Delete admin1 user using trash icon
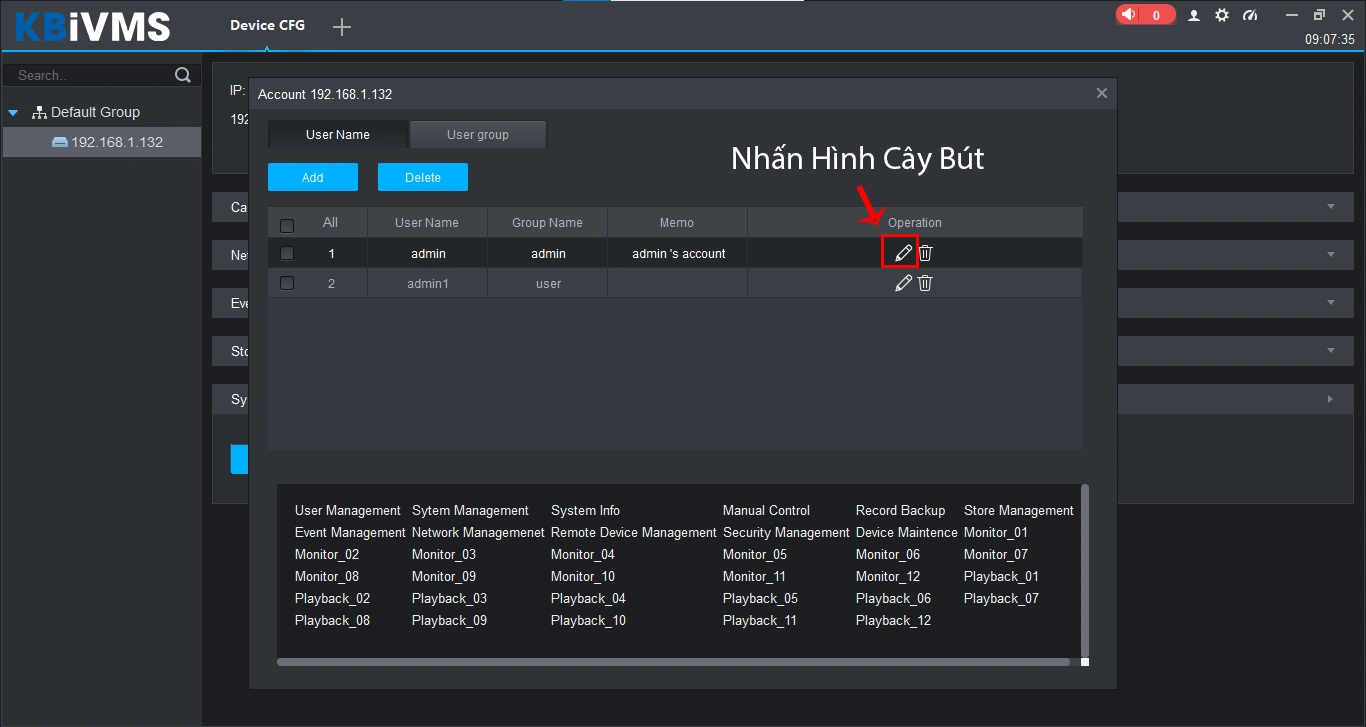 pos(926,283)
